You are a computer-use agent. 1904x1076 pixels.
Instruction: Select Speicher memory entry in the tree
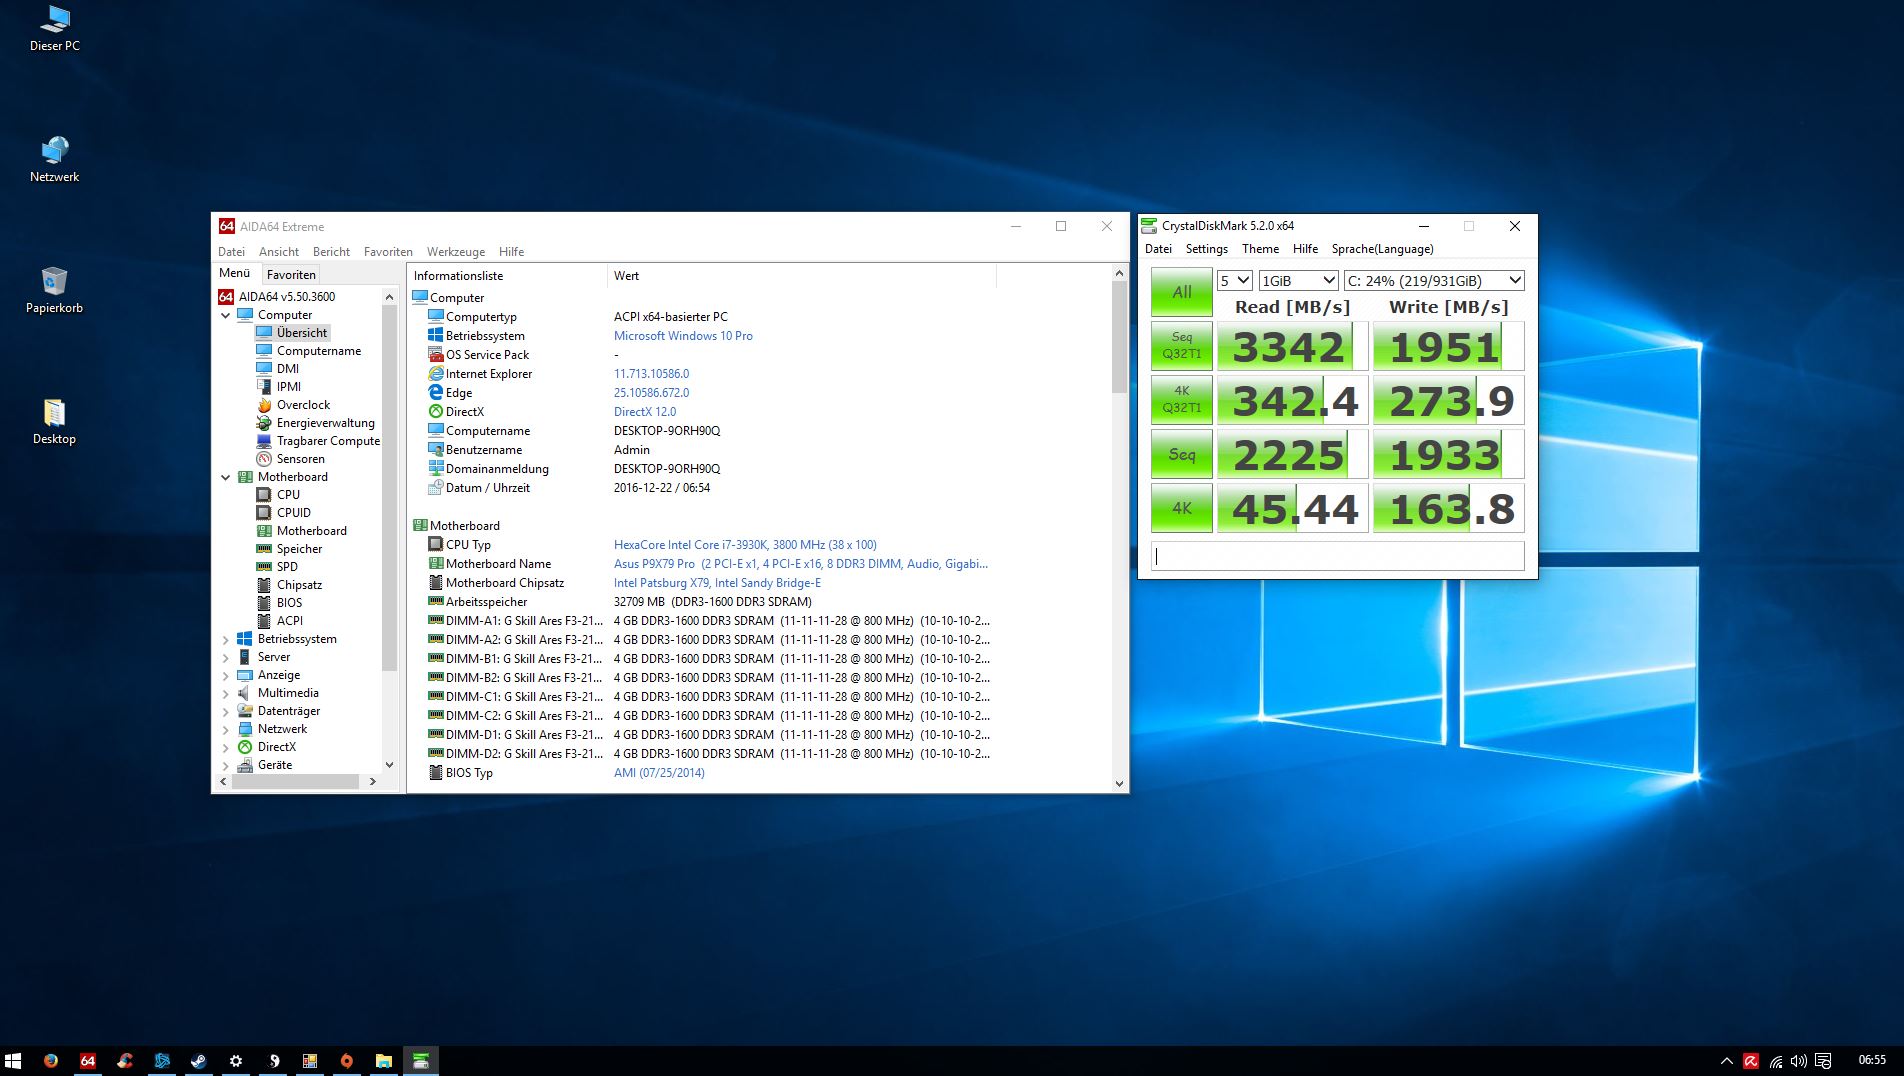click(299, 549)
